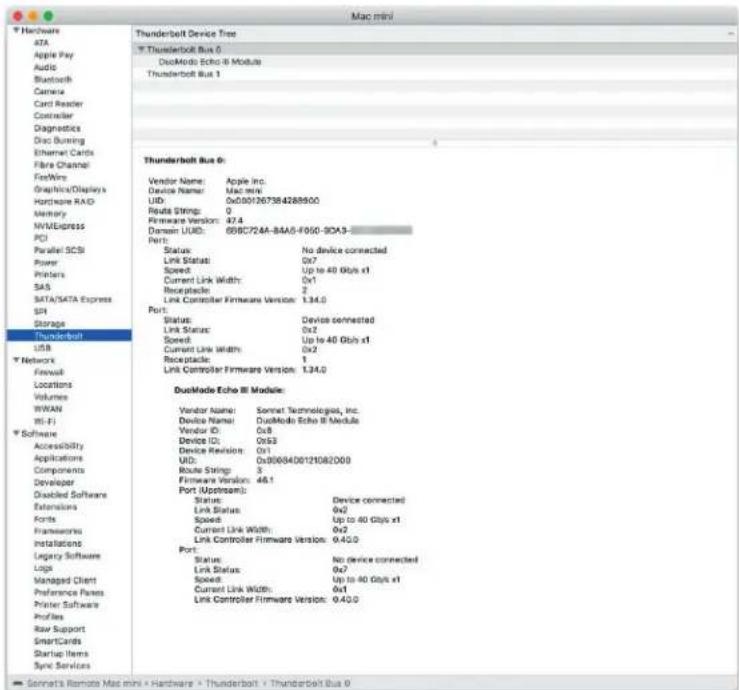739x690 pixels.
Task: Select Firewall under Network
Action: coord(49,372)
